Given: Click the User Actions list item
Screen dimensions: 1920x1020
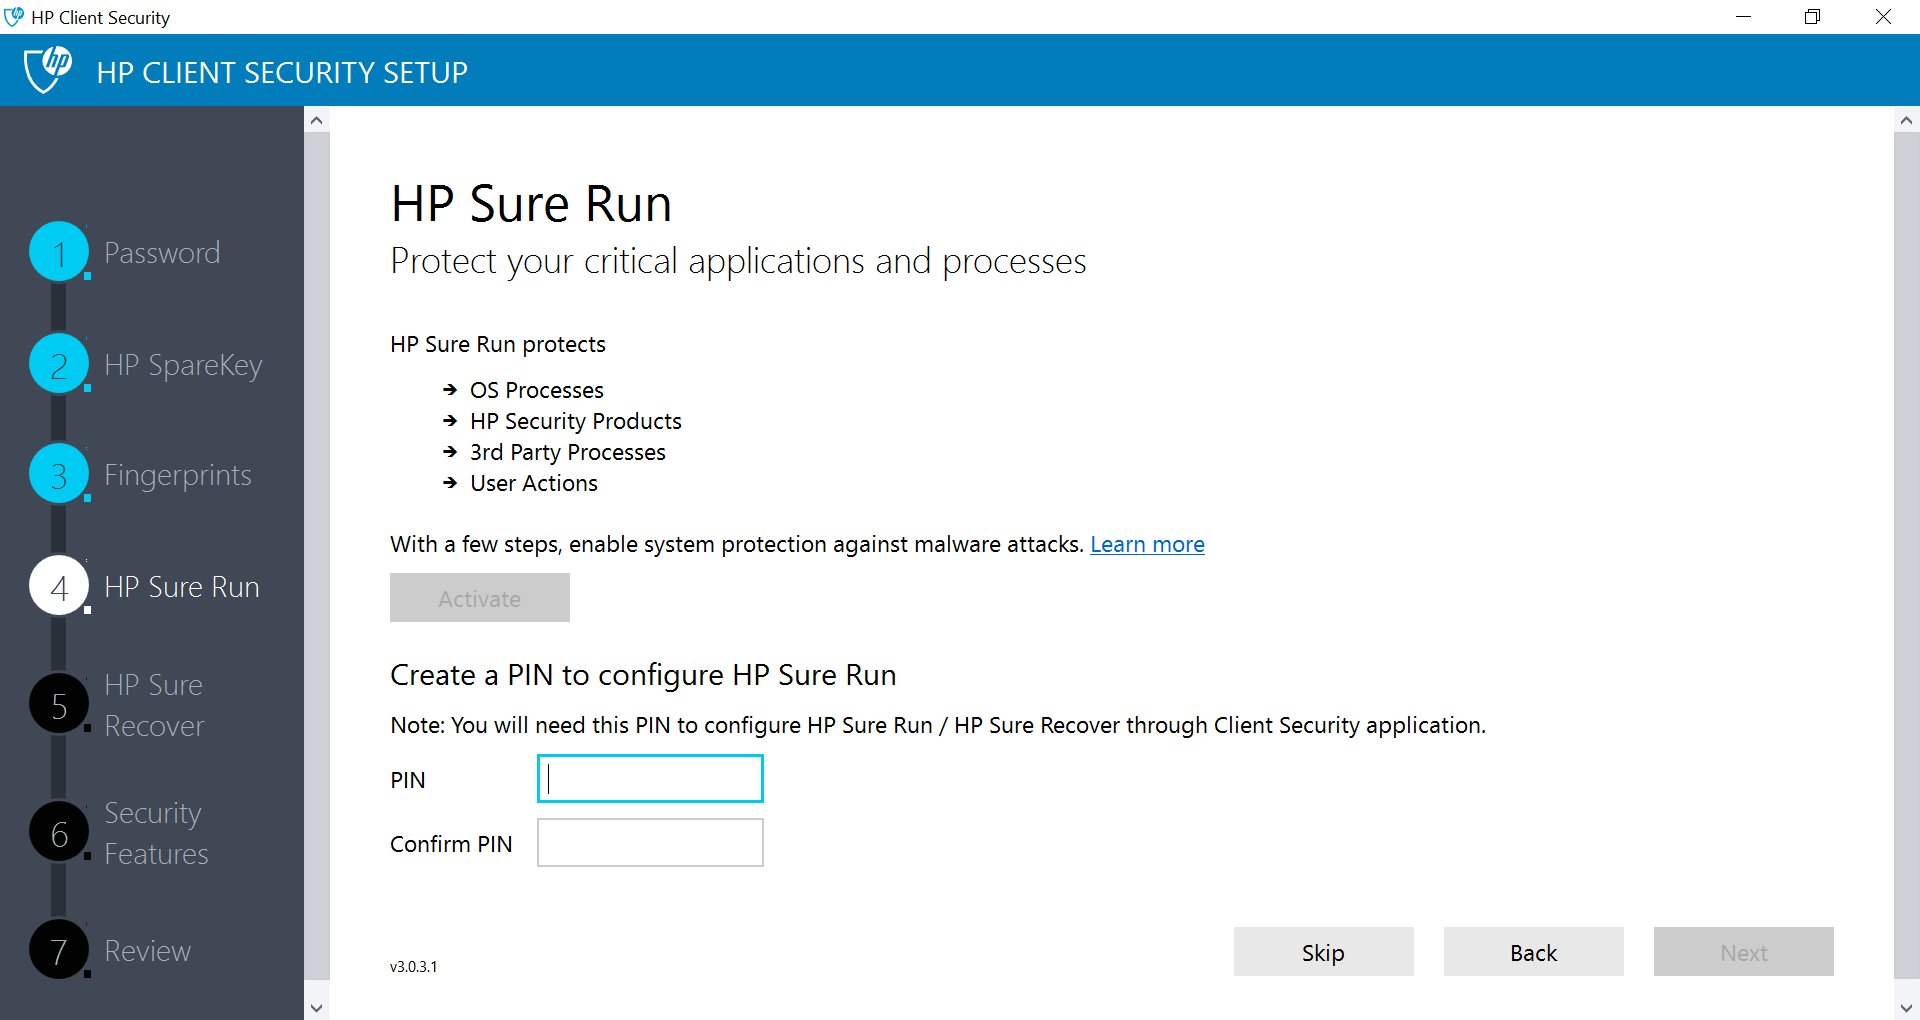Looking at the screenshot, I should pos(534,483).
